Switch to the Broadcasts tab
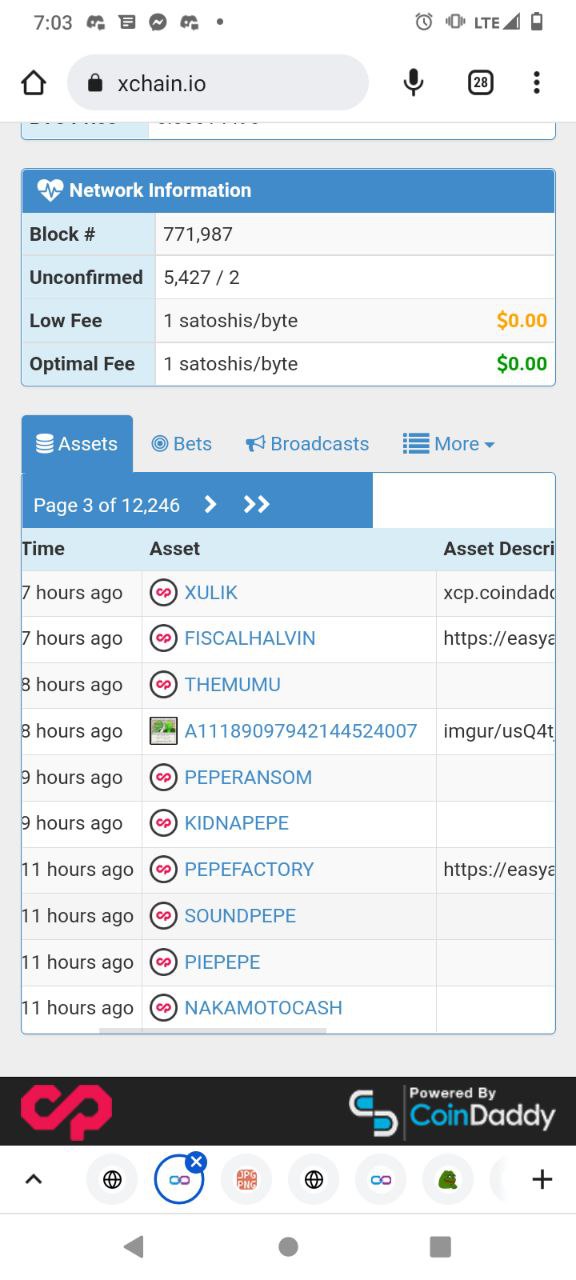This screenshot has height=1280, width=576. (307, 444)
